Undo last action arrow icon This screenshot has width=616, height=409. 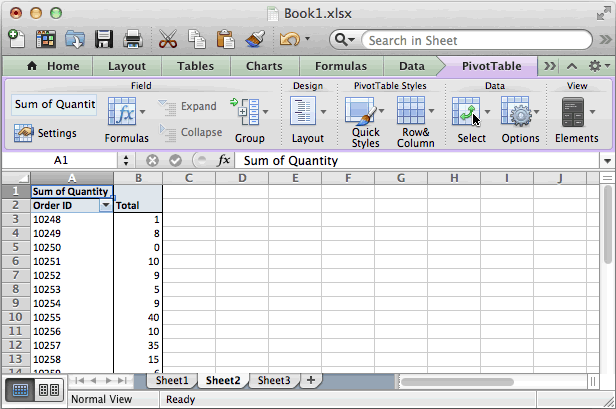[x=290, y=39]
